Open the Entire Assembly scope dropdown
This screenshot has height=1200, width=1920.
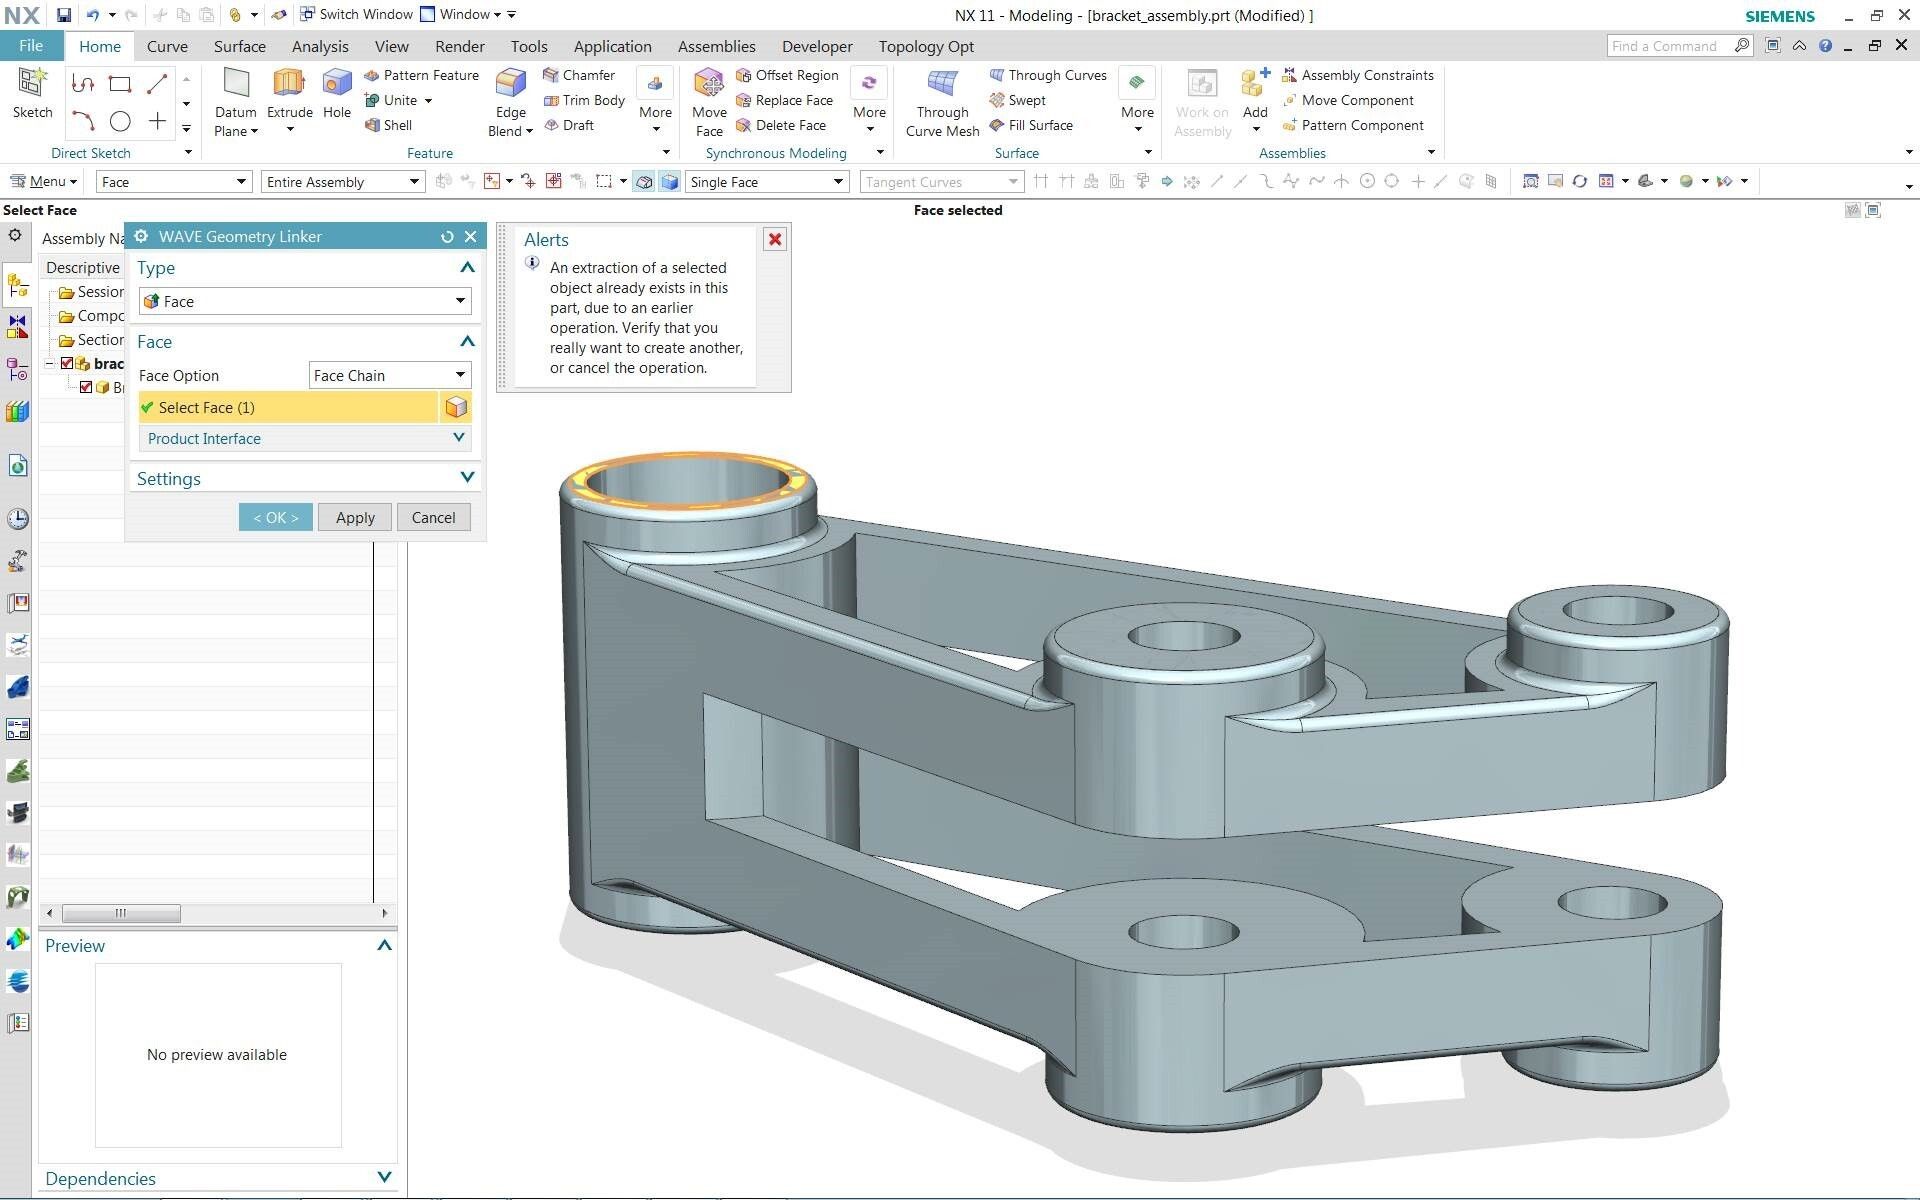343,181
